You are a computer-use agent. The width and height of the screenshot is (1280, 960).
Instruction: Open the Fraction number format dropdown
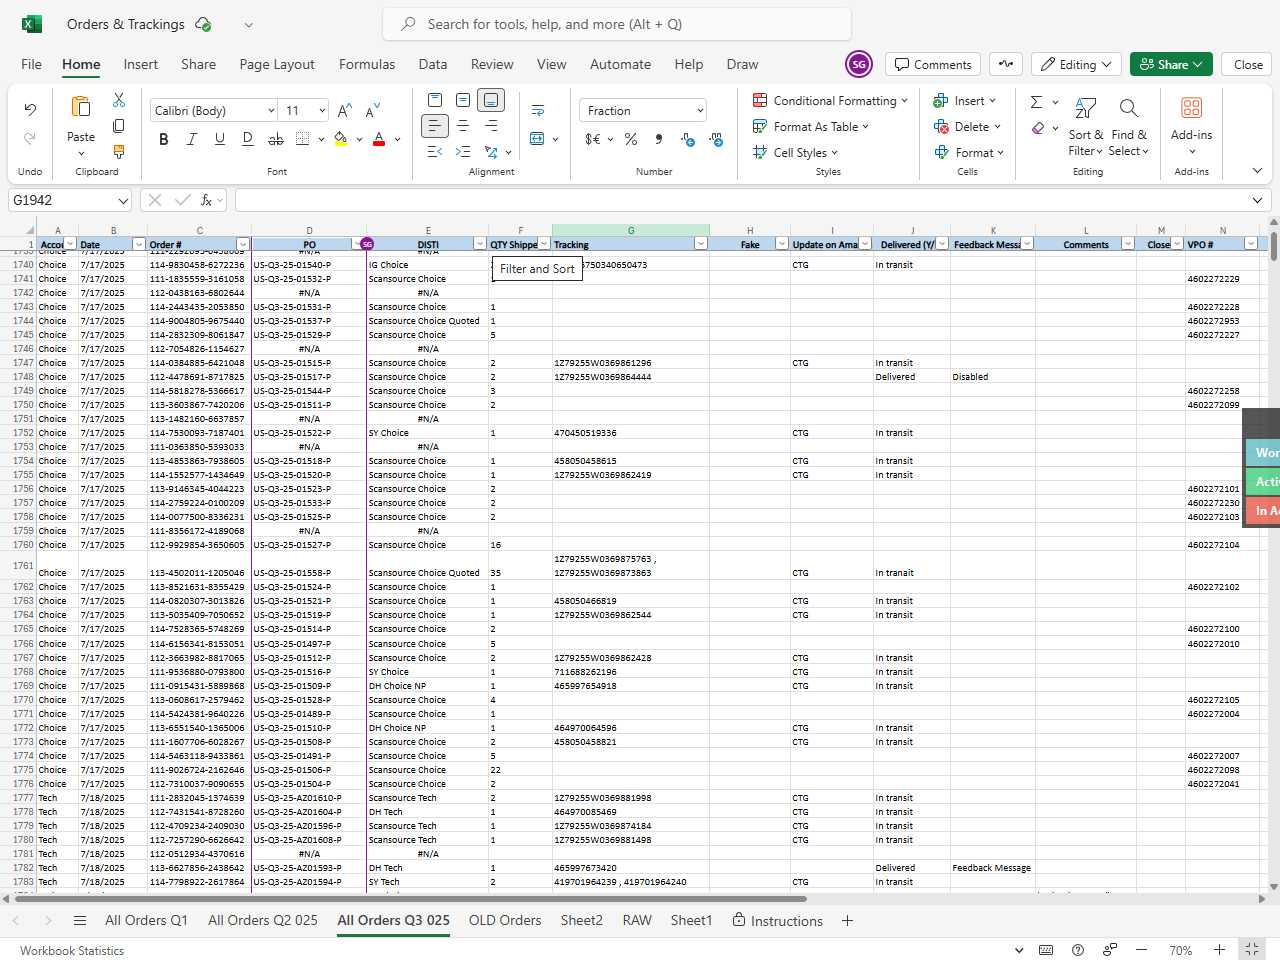pyautogui.click(x=700, y=110)
